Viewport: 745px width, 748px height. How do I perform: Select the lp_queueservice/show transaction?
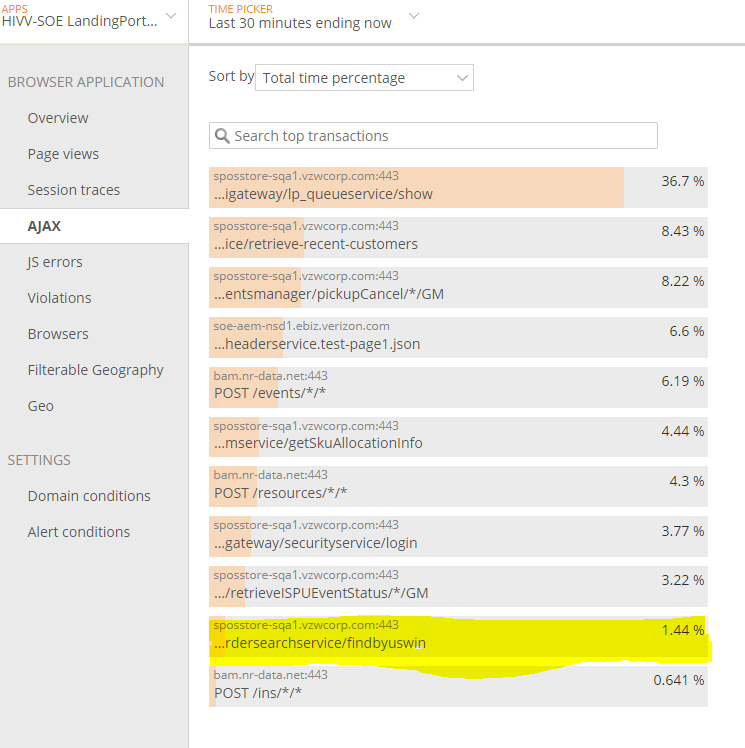coord(458,187)
